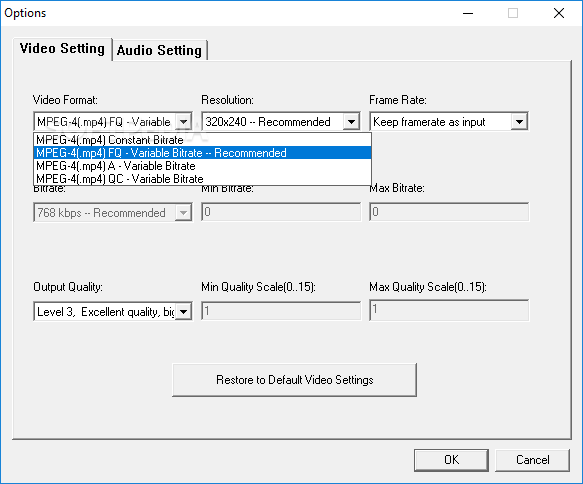The width and height of the screenshot is (583, 484).
Task: Click the Min Quality Scale(0..15) label
Action: [x=258, y=287]
